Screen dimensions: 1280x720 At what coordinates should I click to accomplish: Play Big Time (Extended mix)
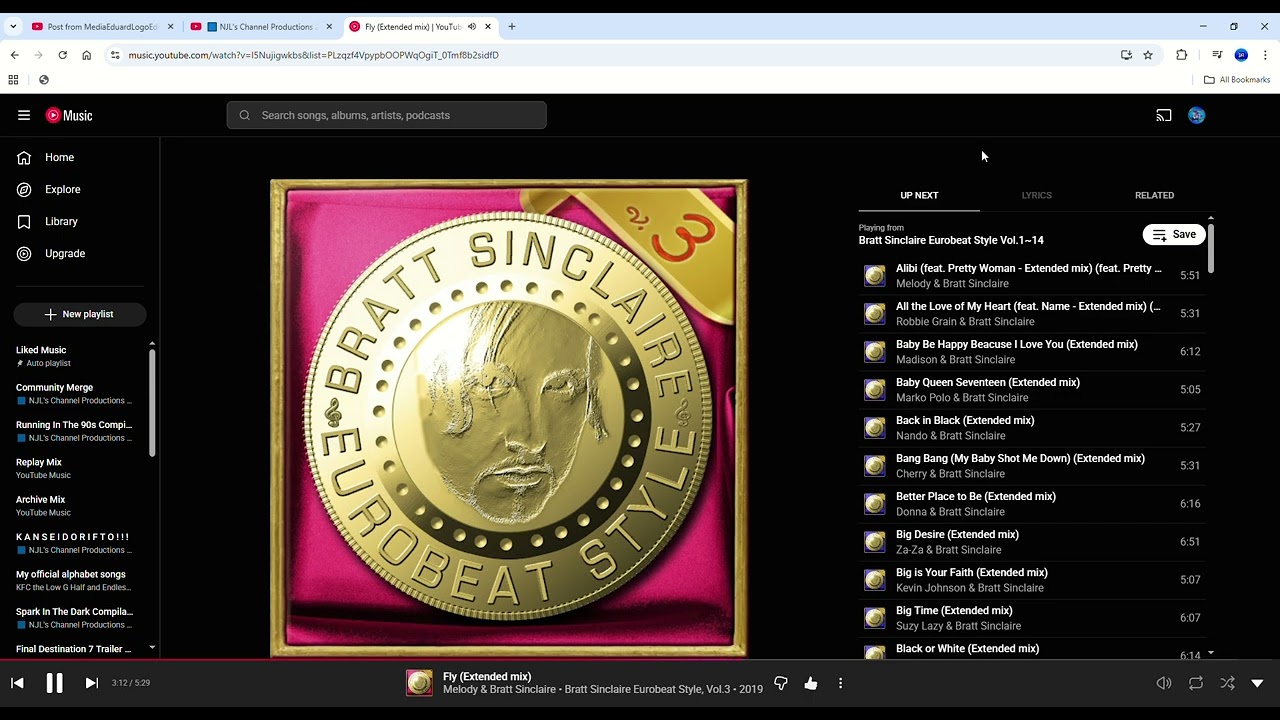click(x=1032, y=618)
